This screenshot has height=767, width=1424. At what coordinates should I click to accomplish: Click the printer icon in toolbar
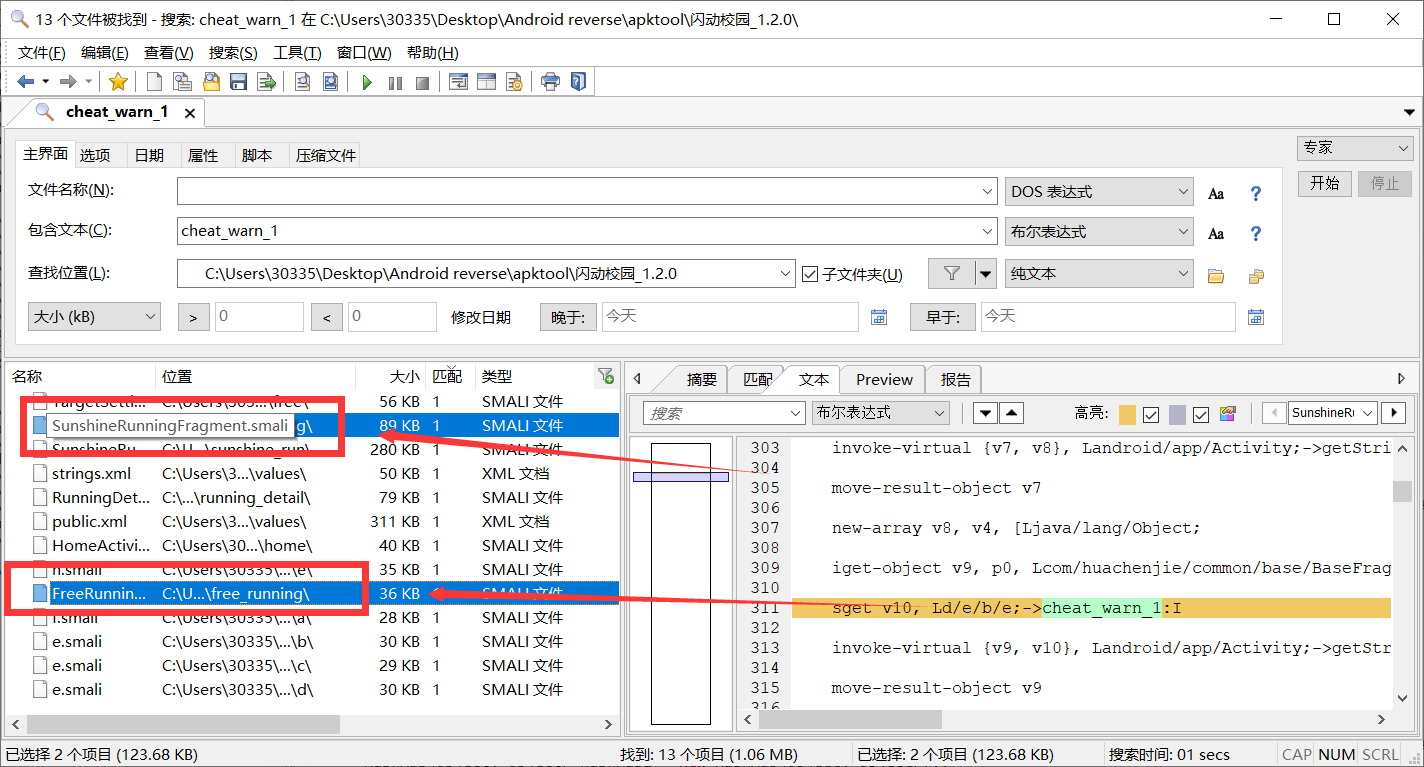tap(550, 81)
